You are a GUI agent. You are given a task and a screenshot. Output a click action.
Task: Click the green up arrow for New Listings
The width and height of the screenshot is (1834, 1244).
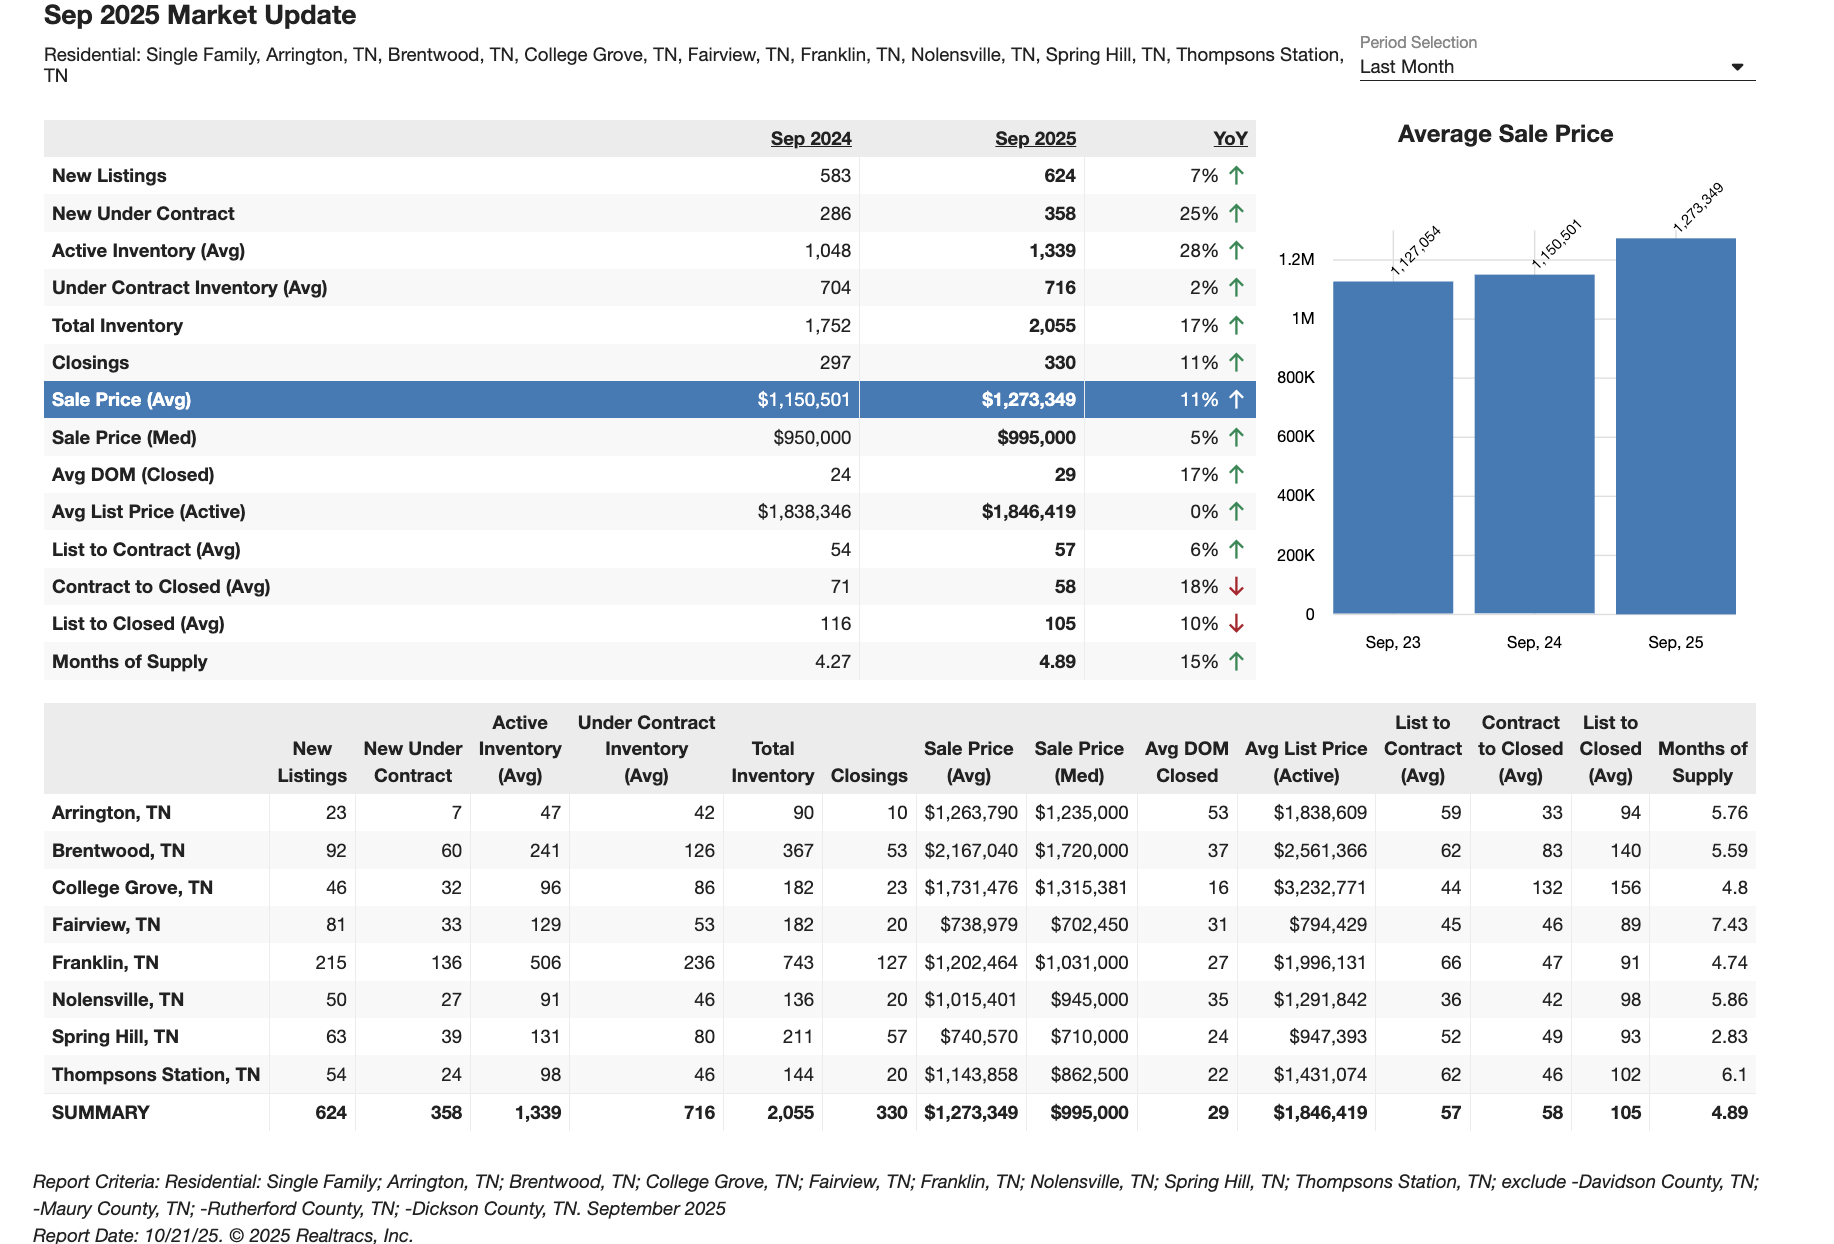[1236, 176]
